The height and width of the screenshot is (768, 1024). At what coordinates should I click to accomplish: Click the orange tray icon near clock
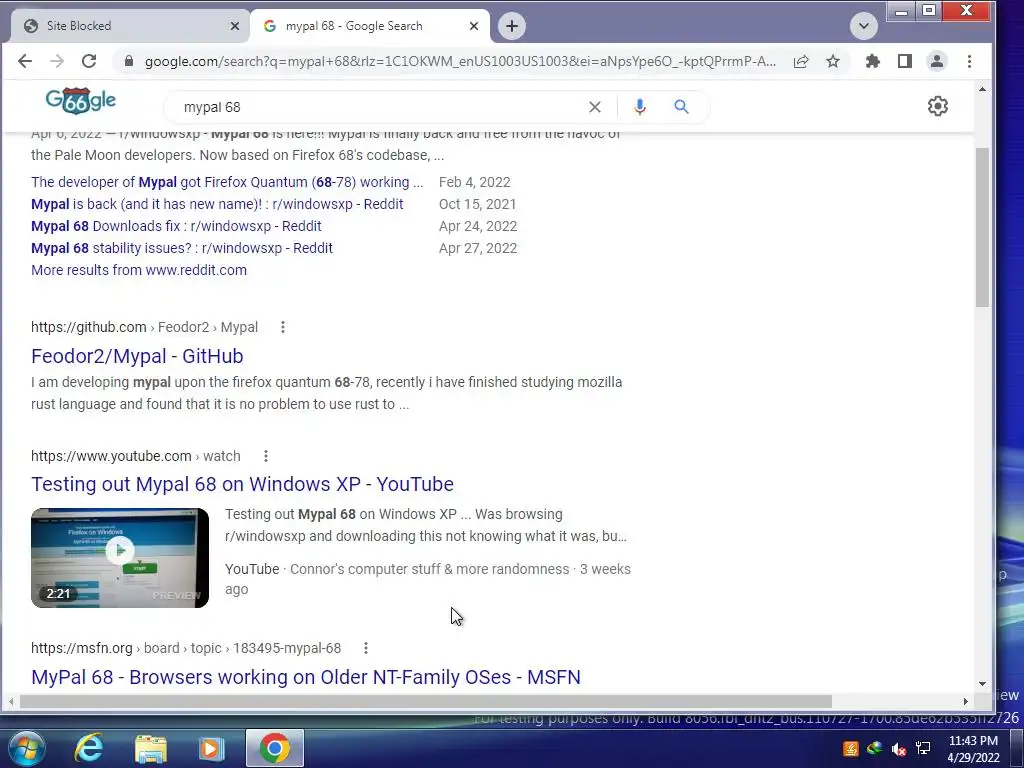pyautogui.click(x=850, y=748)
